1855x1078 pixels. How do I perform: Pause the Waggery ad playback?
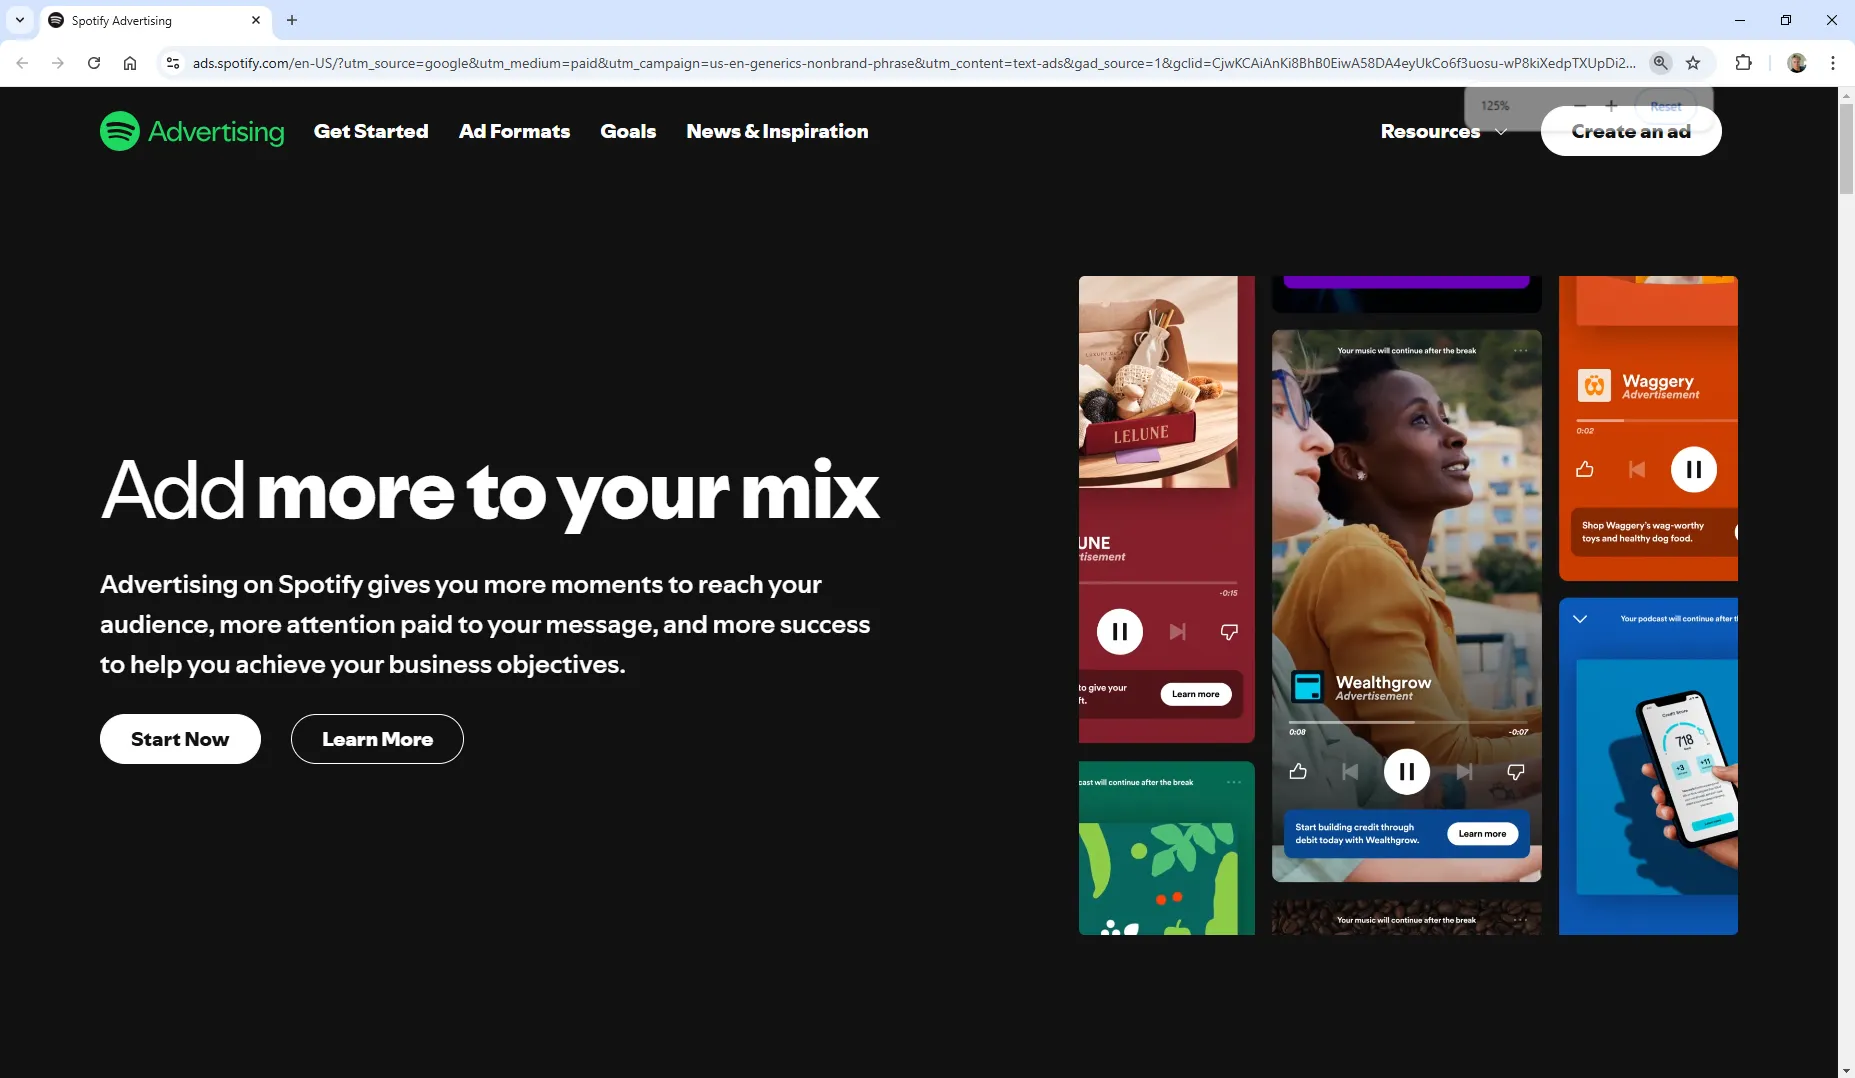tap(1693, 469)
